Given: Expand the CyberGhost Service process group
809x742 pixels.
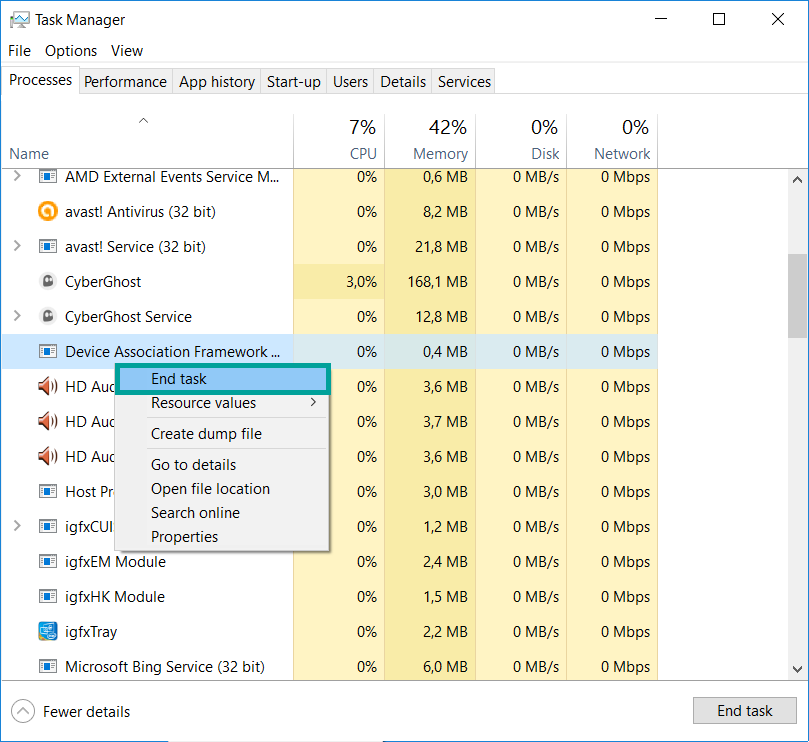Looking at the screenshot, I should pos(17,317).
